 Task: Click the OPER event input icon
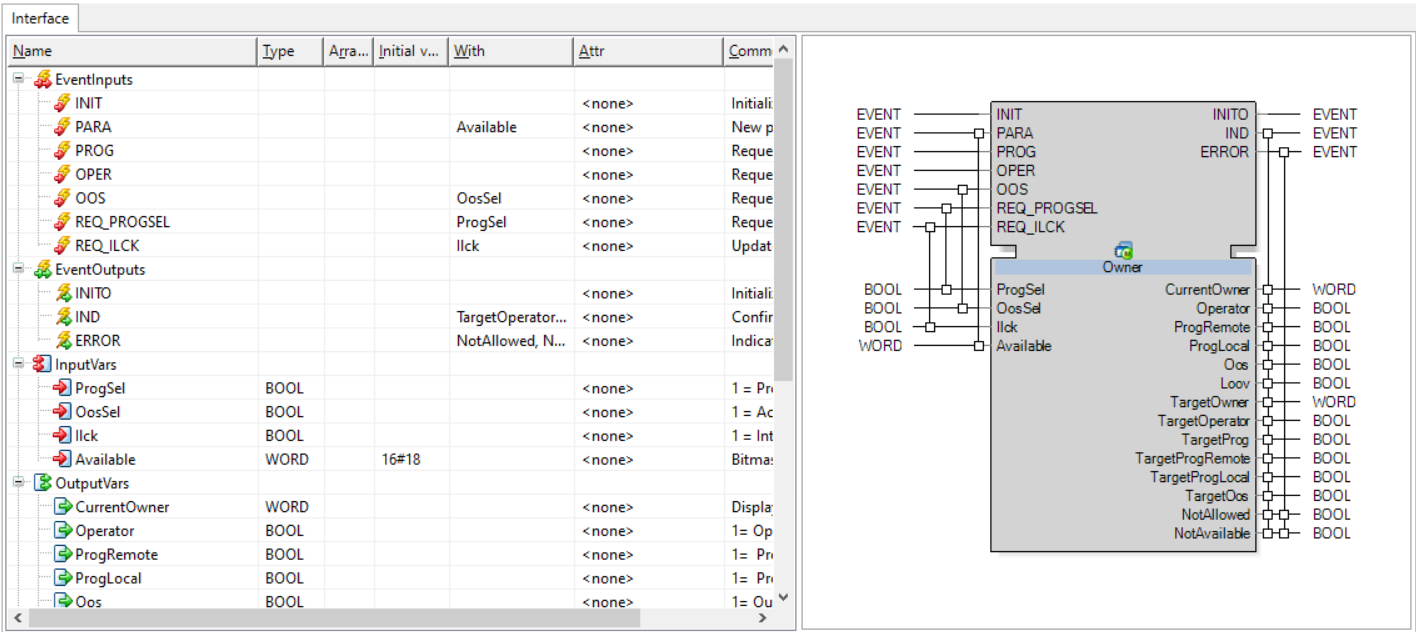pyautogui.click(x=63, y=174)
